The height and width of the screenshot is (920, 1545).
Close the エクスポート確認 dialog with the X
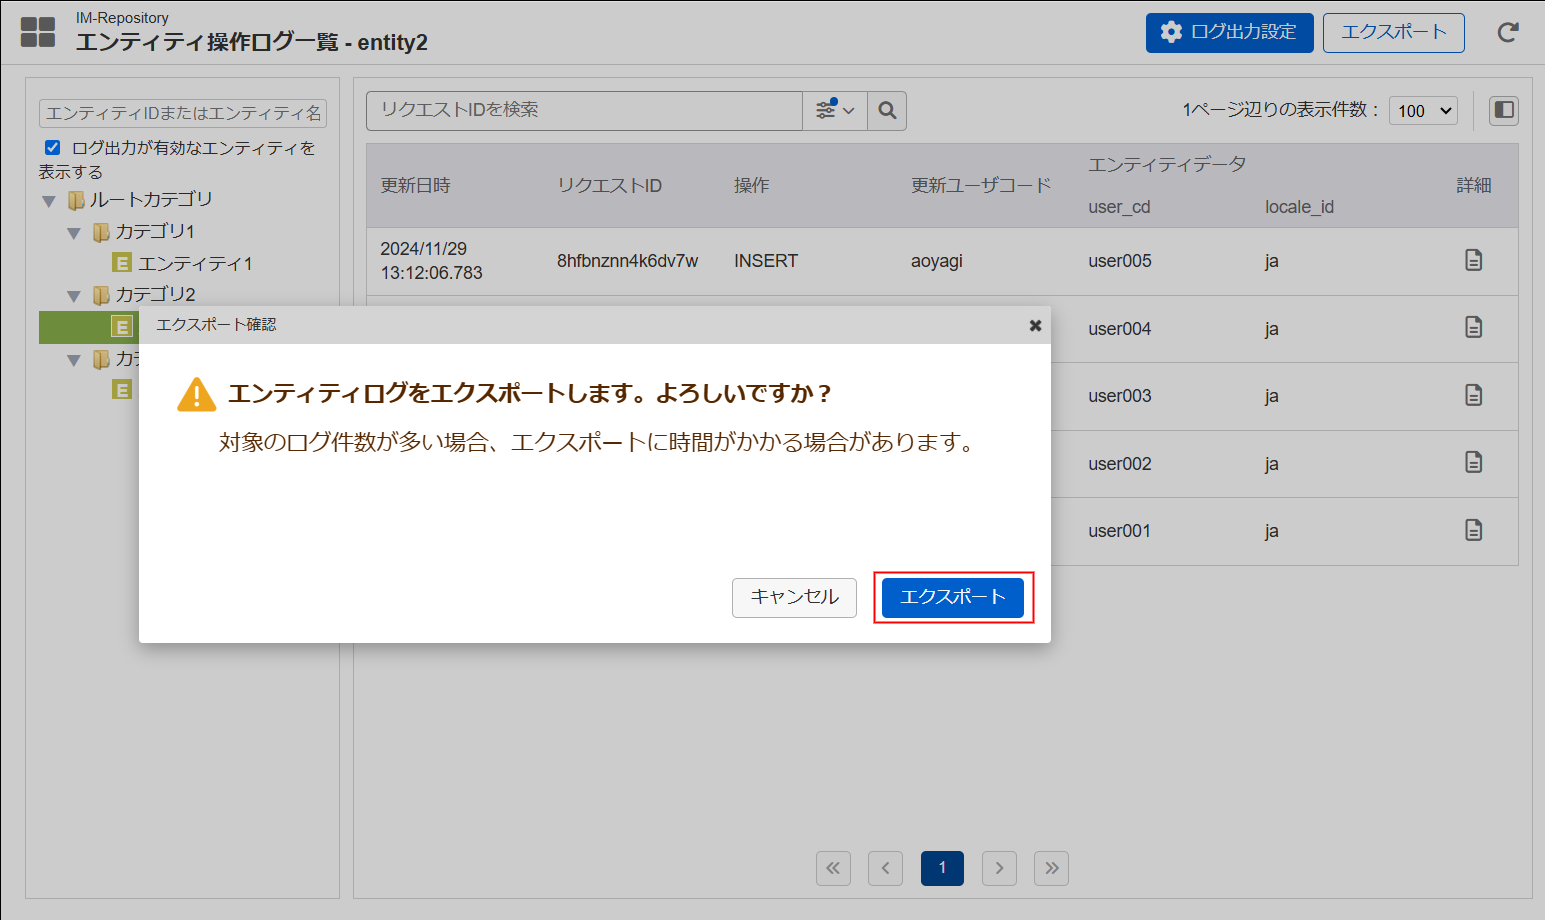(1035, 325)
